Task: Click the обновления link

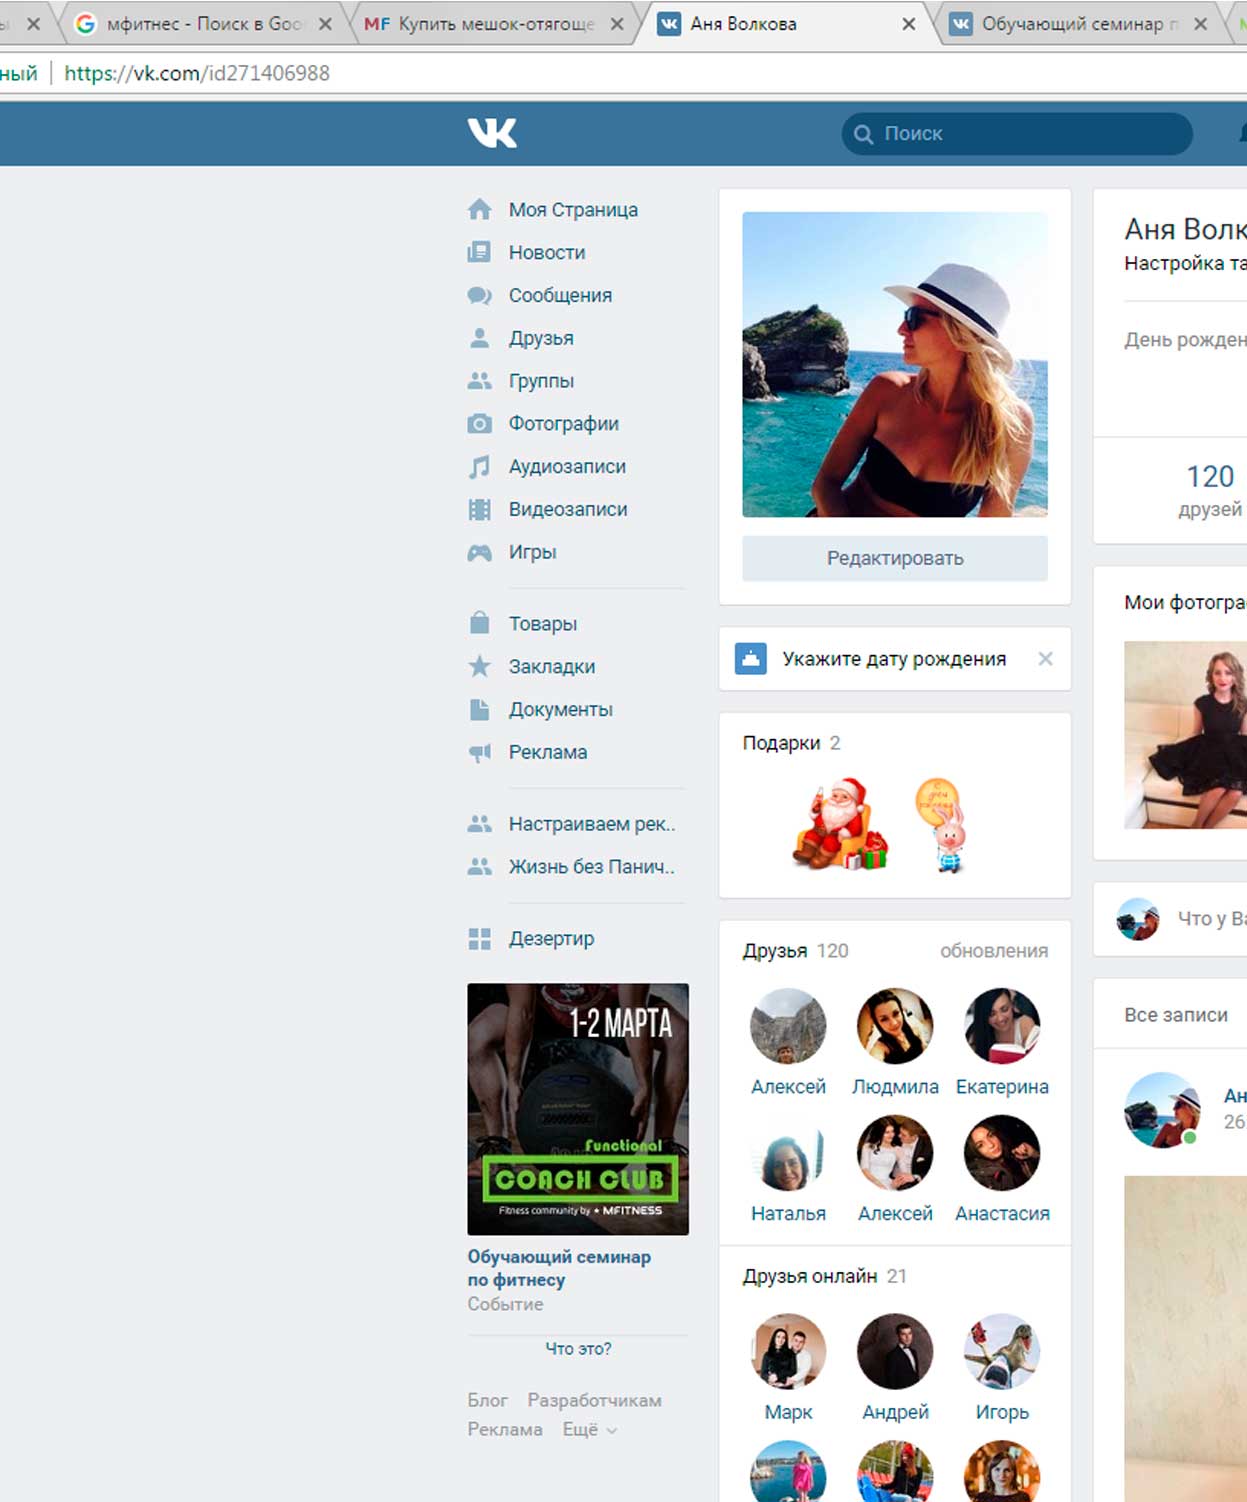Action: pos(994,951)
